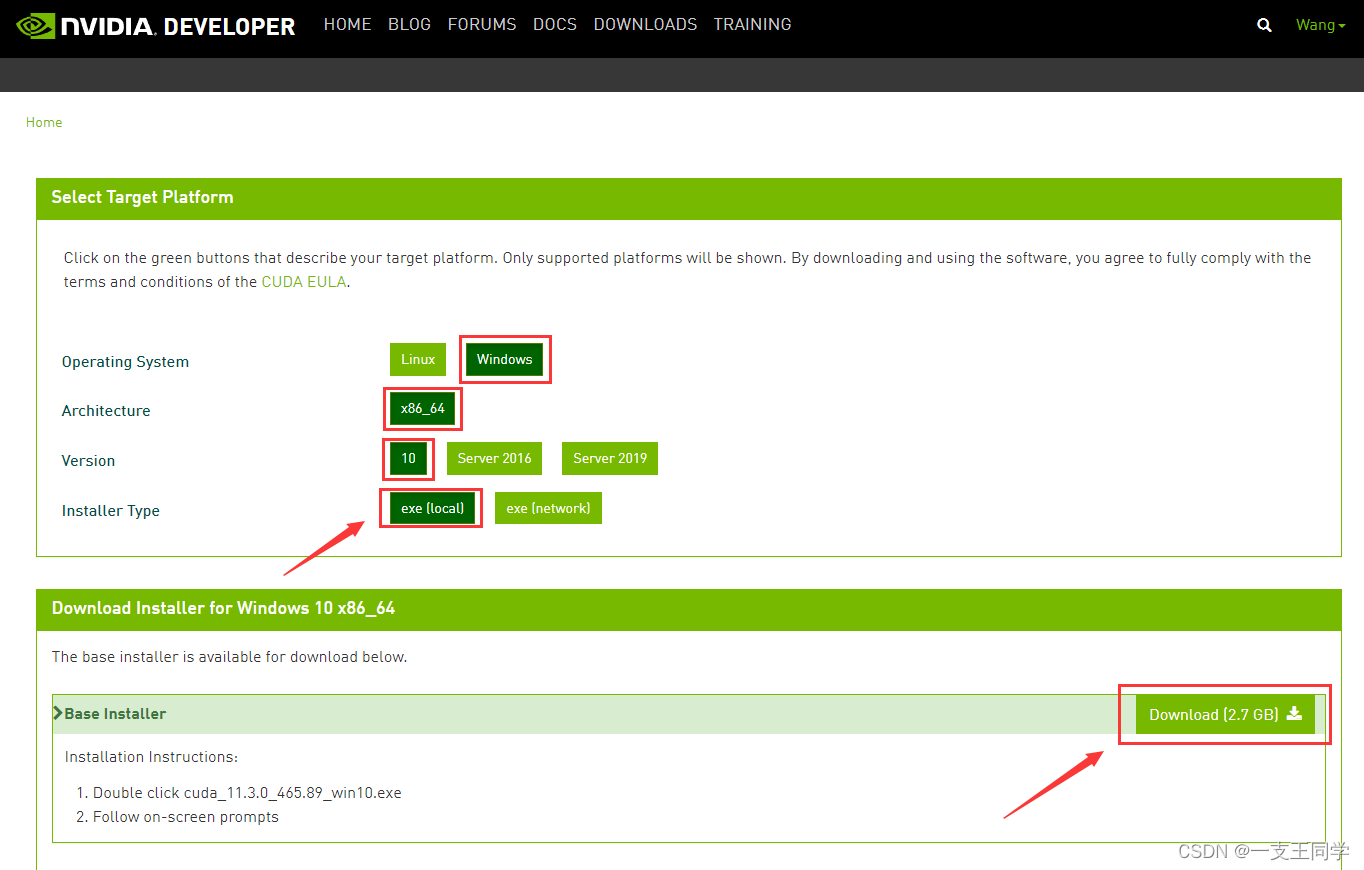Open the TRAINING menu item
This screenshot has width=1364, height=870.
(x=752, y=24)
